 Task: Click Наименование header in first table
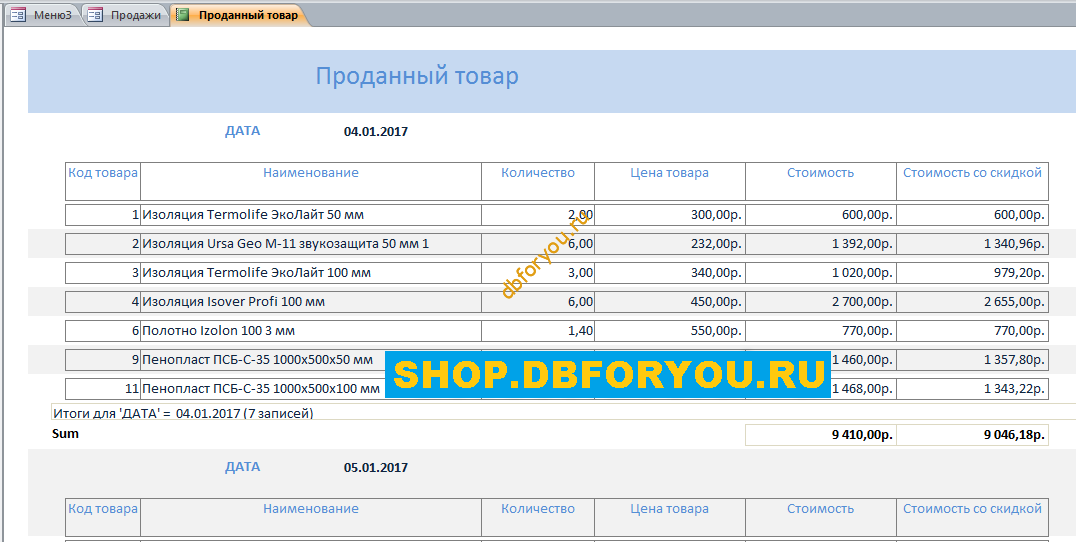[x=311, y=181]
